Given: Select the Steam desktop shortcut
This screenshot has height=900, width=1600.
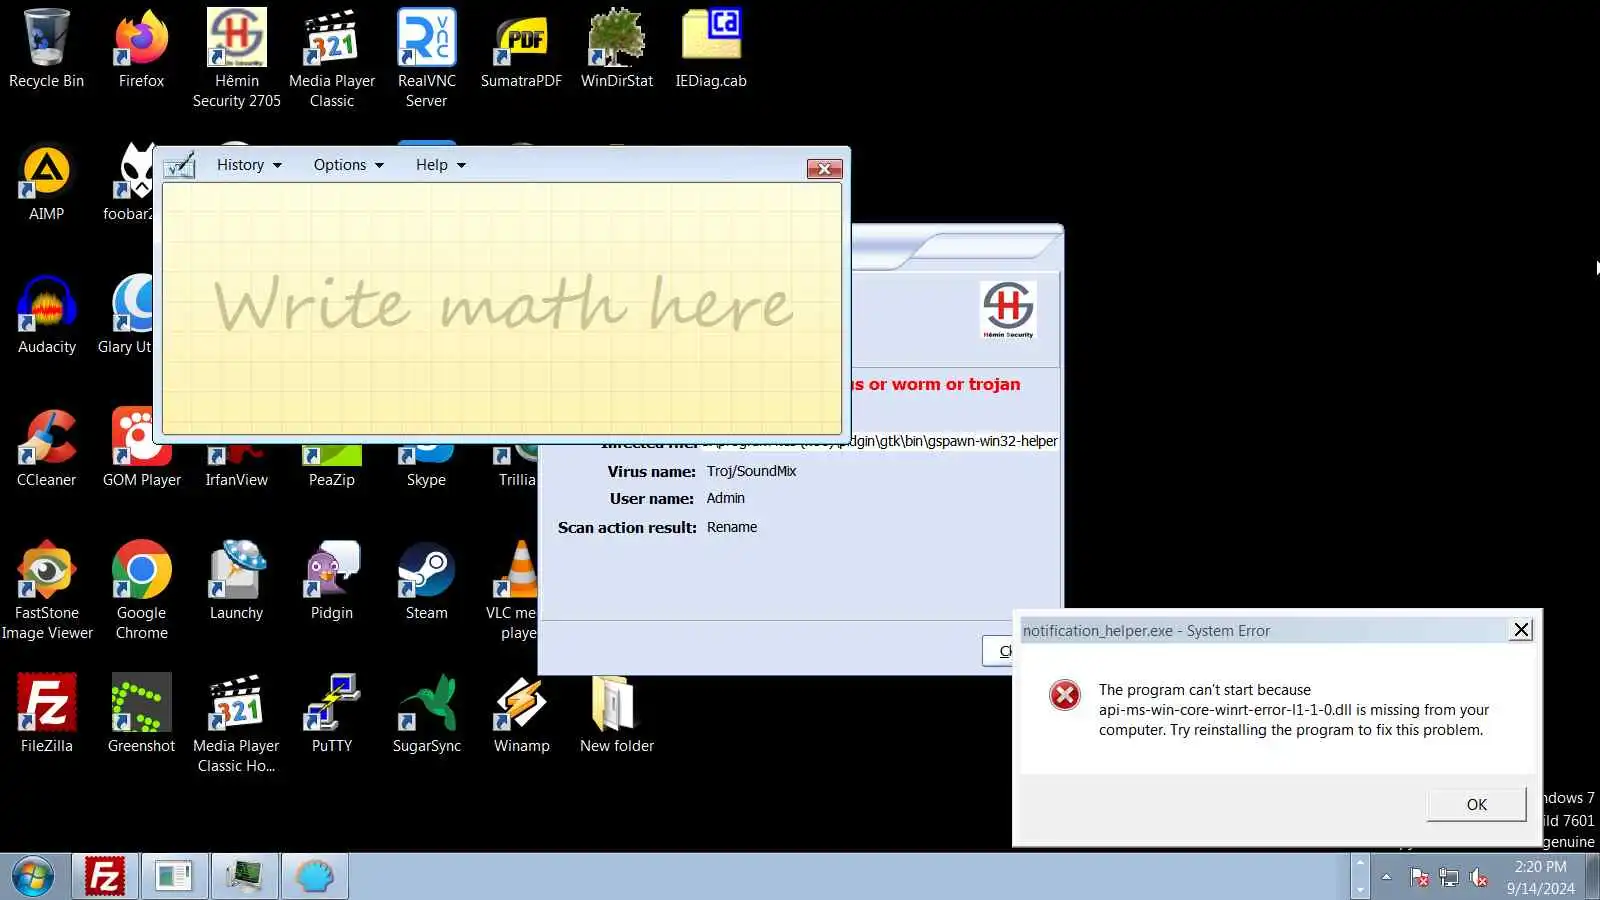Looking at the screenshot, I should pos(427,581).
